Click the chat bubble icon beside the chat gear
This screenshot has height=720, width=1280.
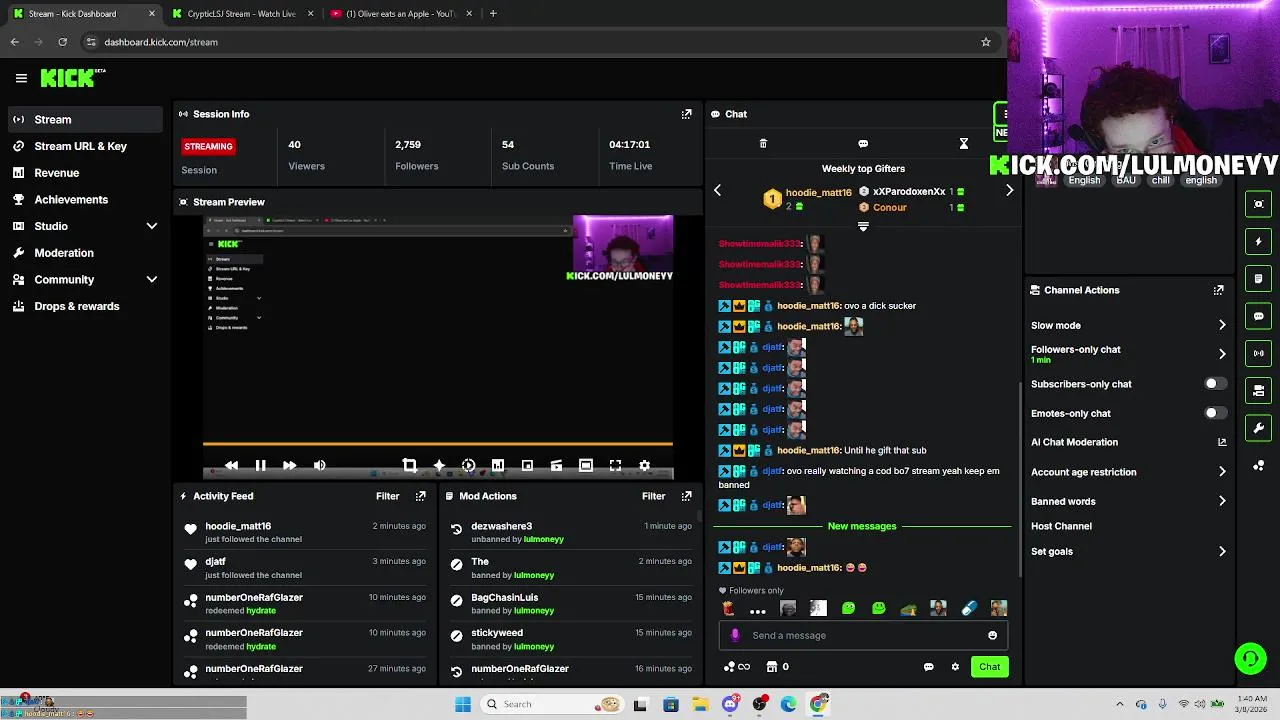click(928, 667)
